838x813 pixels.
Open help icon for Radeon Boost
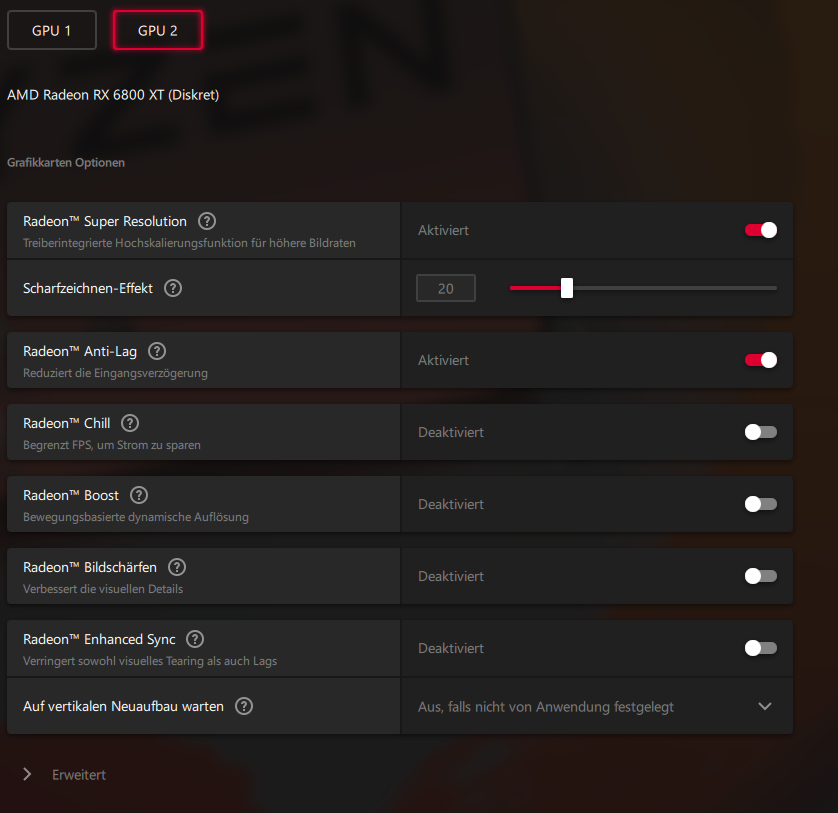coord(139,495)
